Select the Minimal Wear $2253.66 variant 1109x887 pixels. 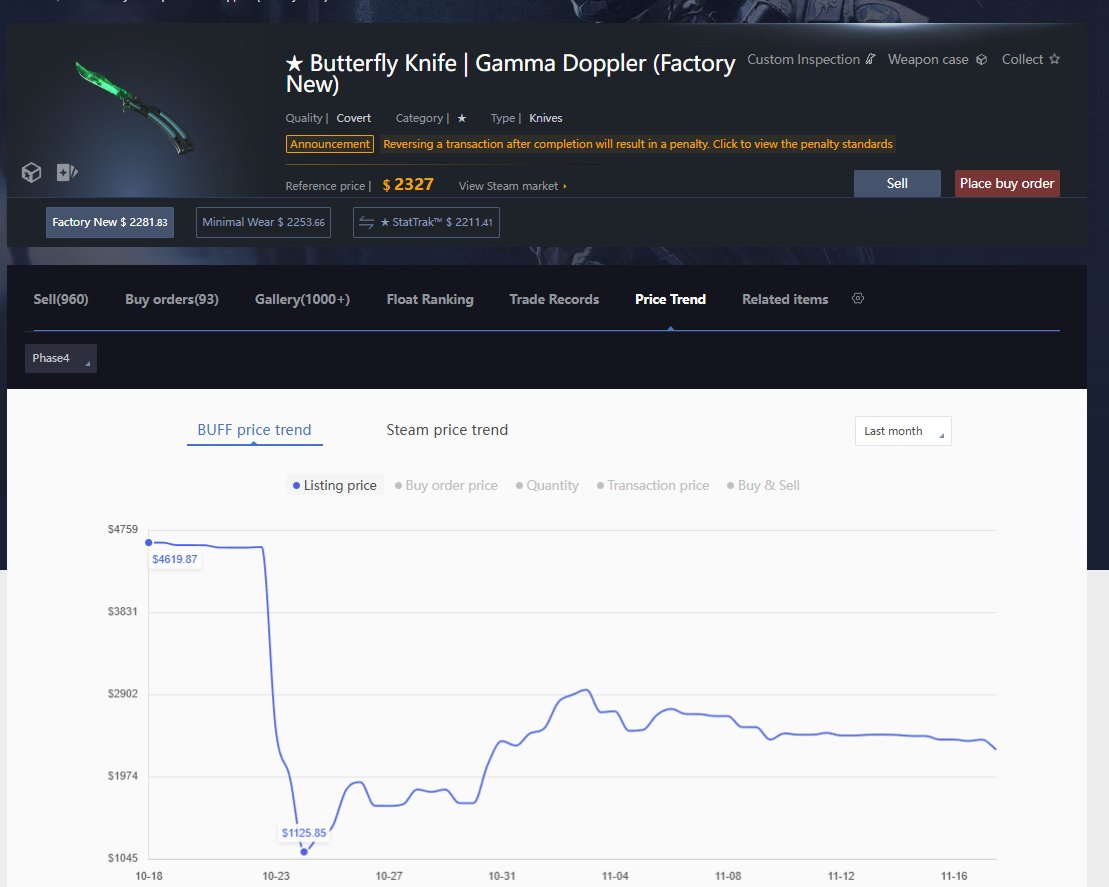point(262,222)
